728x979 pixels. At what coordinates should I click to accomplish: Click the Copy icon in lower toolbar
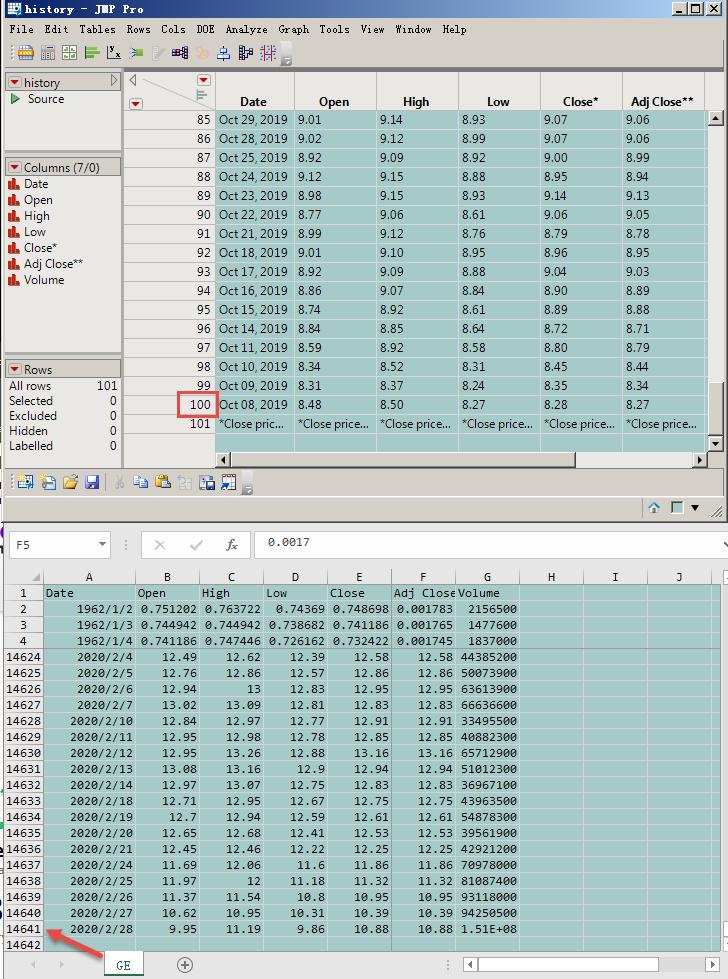pos(141,482)
